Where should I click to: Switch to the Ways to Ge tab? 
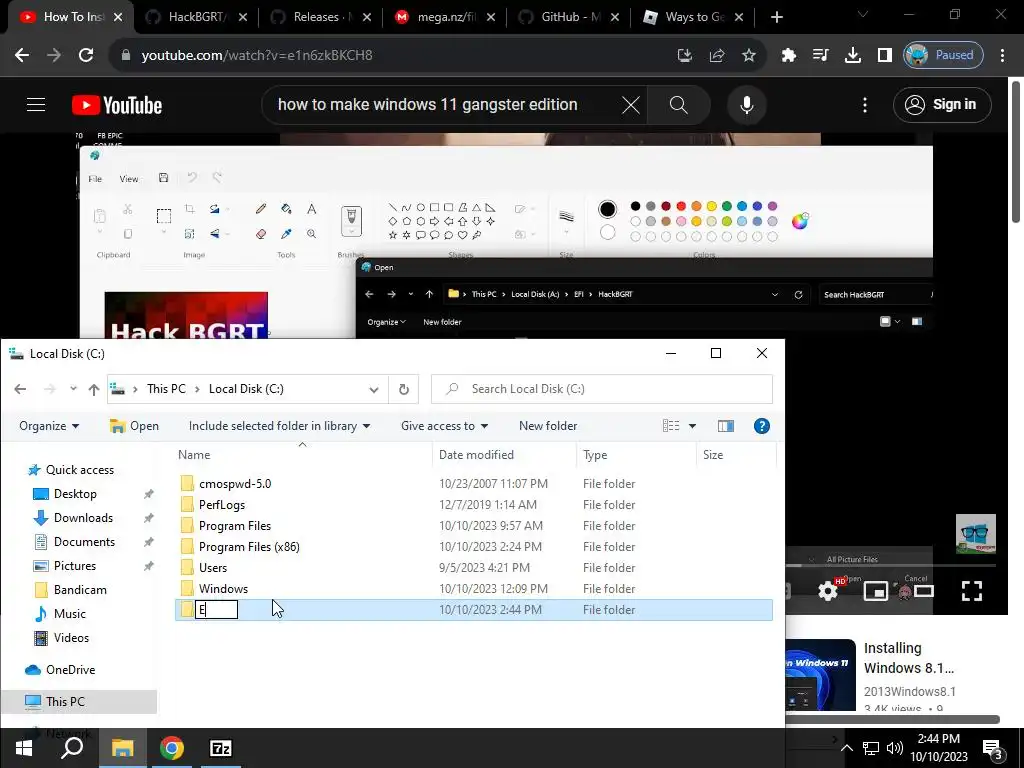(x=693, y=17)
